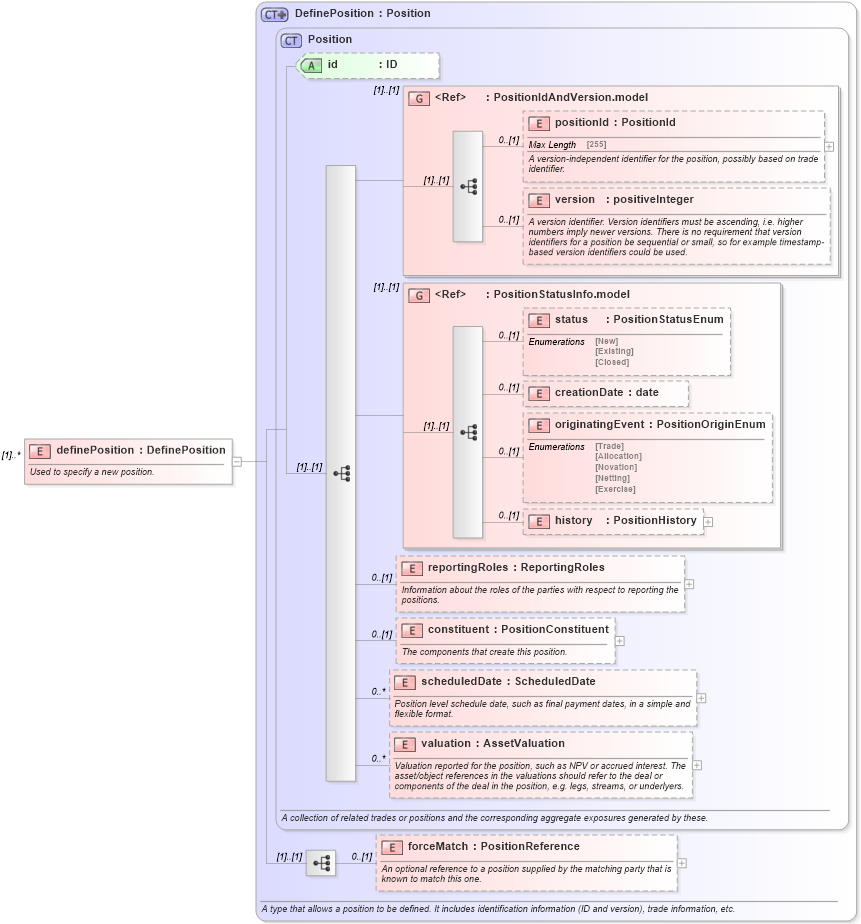Expand the constituent element

[618, 640]
